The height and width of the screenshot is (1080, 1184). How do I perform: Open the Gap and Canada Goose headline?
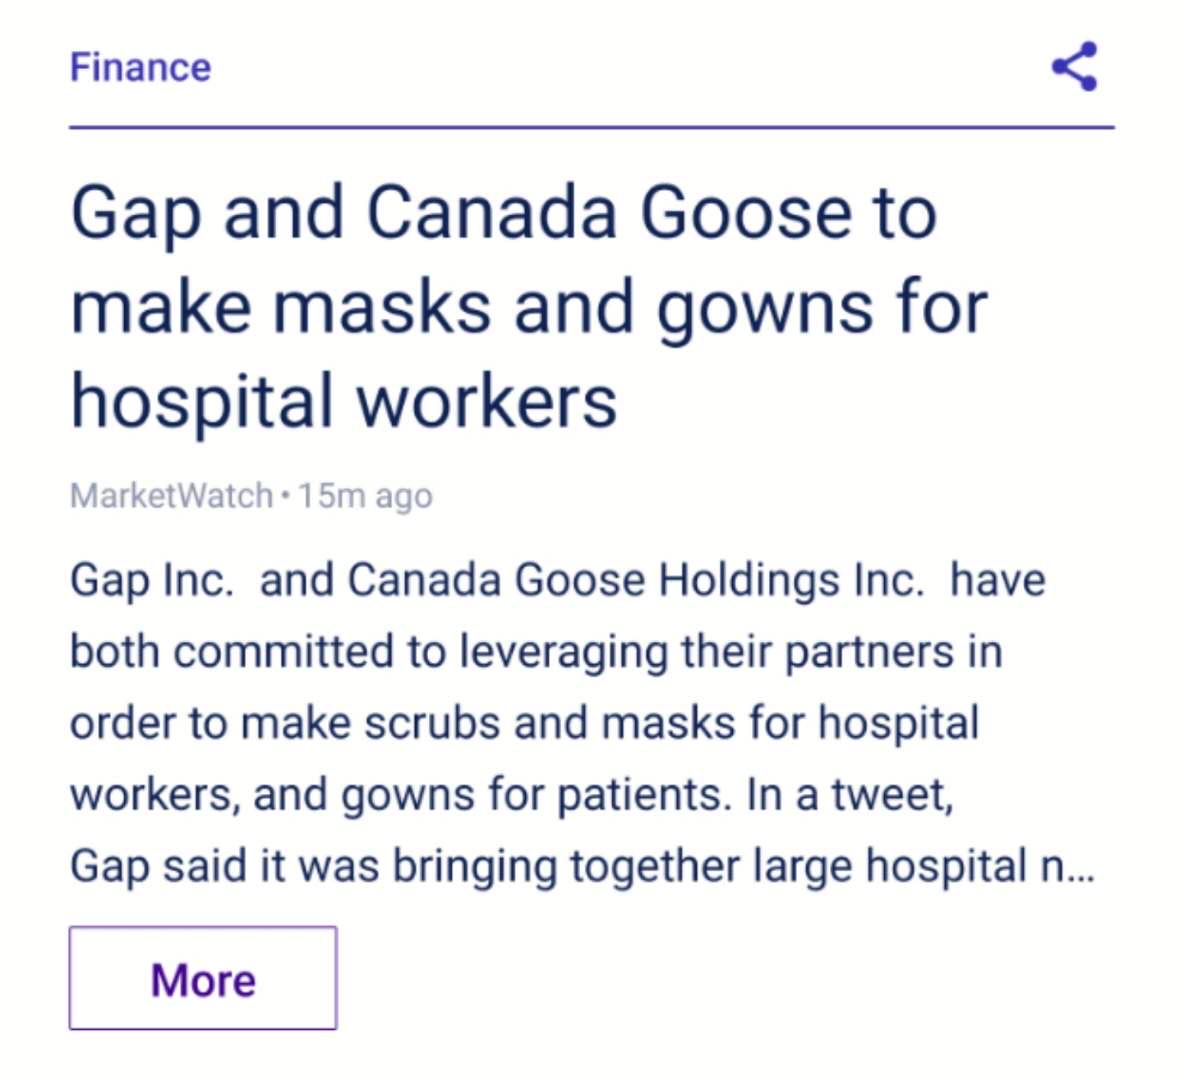[529, 307]
